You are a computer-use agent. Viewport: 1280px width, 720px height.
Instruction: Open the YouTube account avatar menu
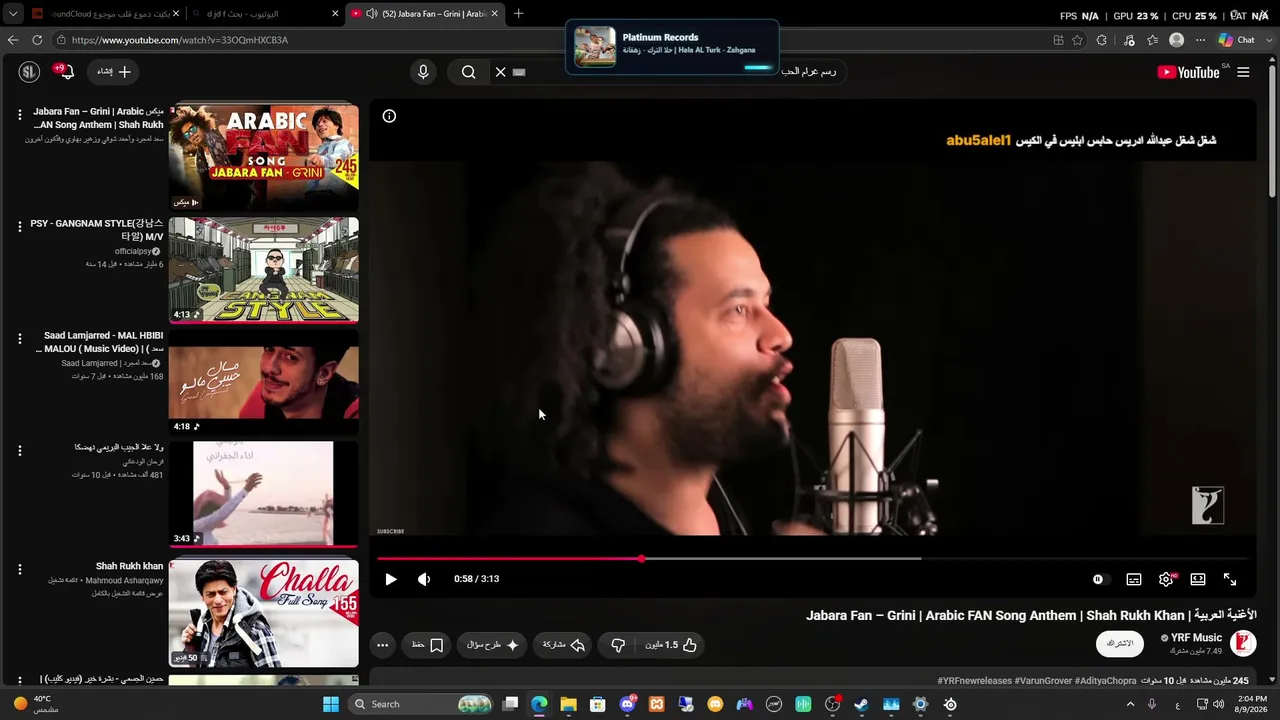[x=29, y=72]
